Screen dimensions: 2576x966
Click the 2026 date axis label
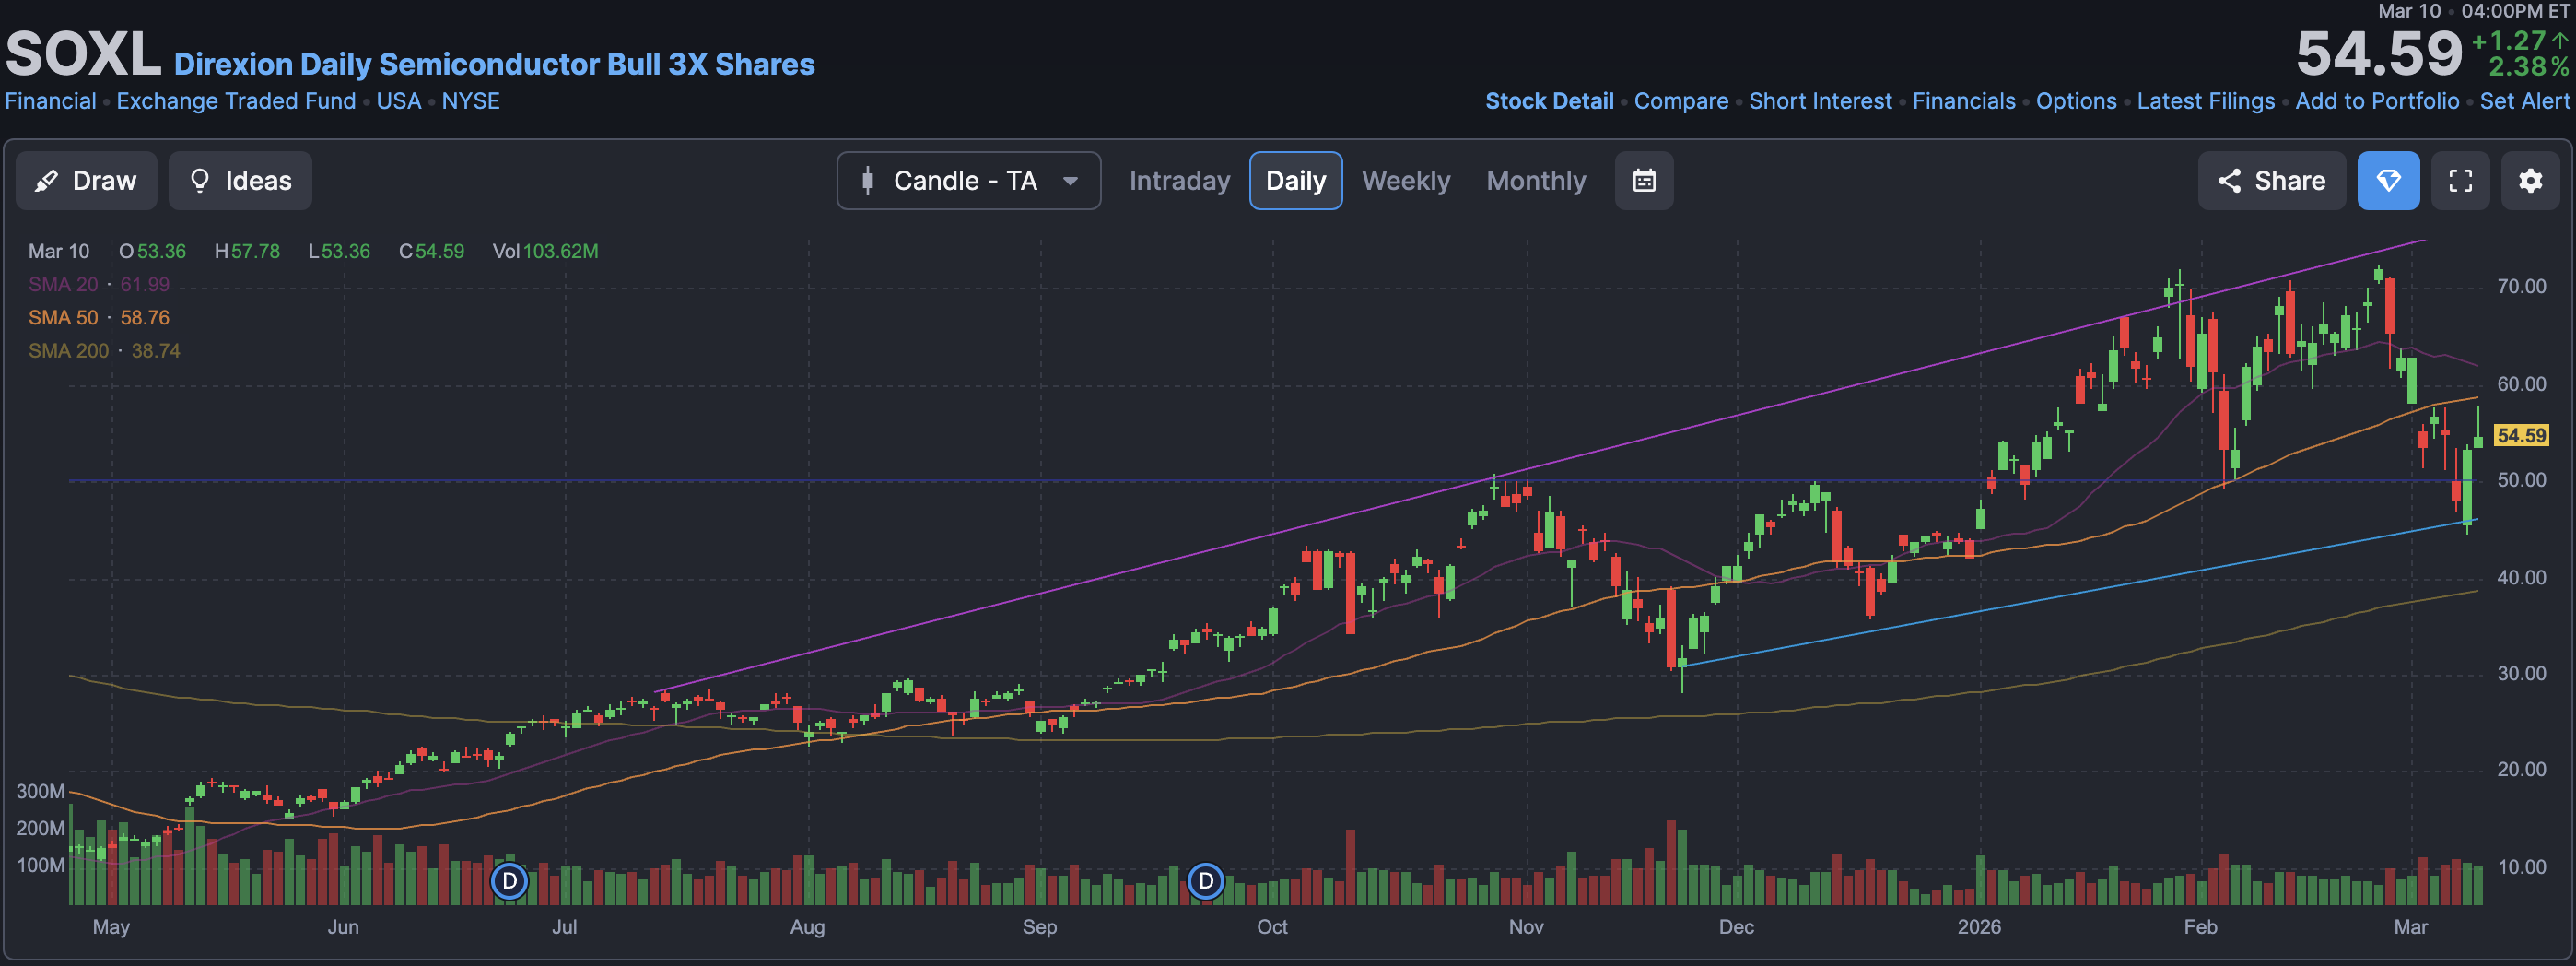(1979, 926)
